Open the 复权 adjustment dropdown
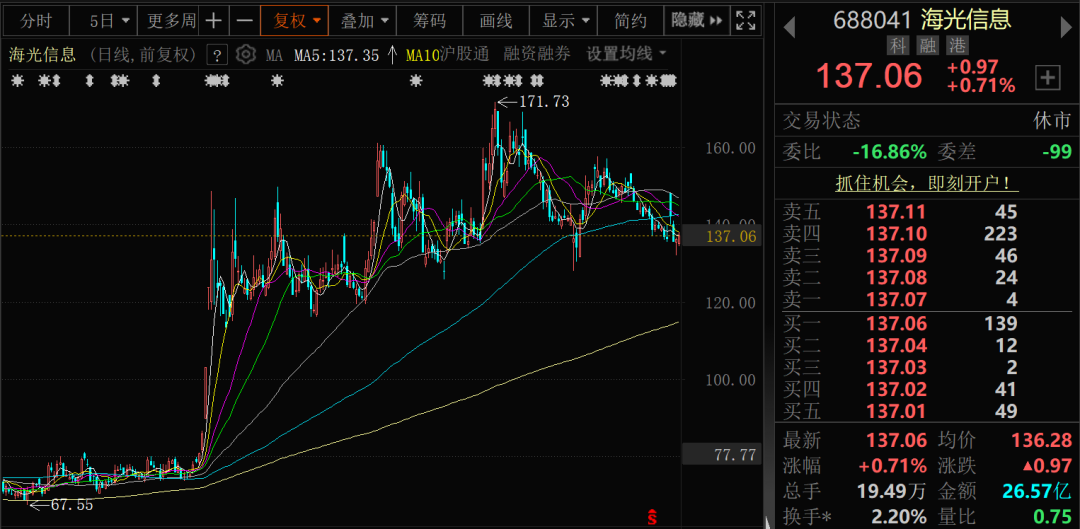The width and height of the screenshot is (1080, 529). 297,20
